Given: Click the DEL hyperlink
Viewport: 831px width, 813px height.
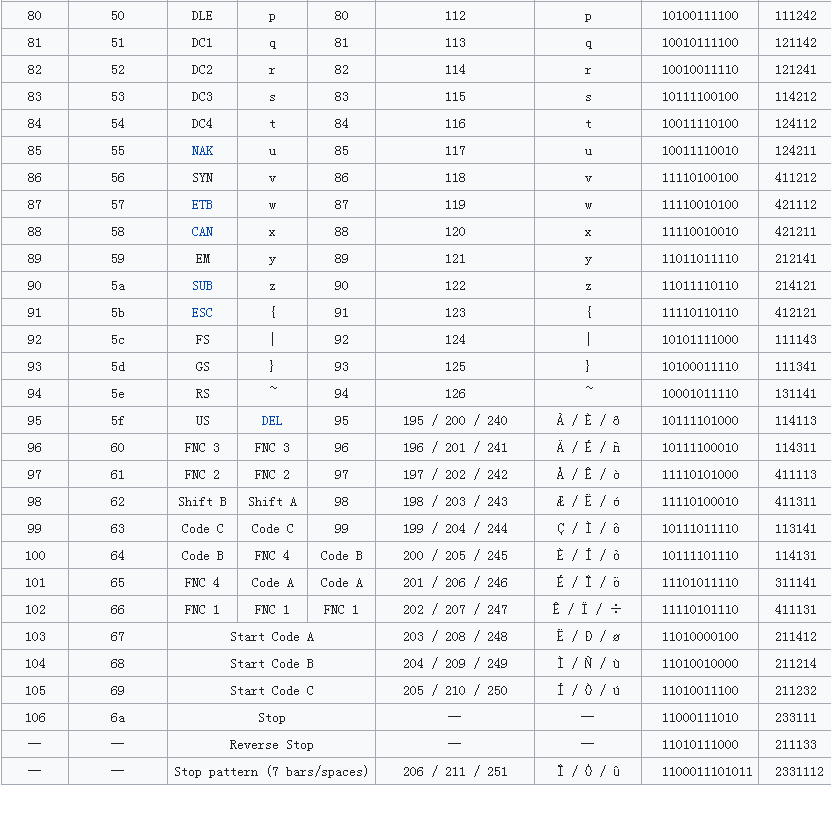Looking at the screenshot, I should [x=272, y=421].
